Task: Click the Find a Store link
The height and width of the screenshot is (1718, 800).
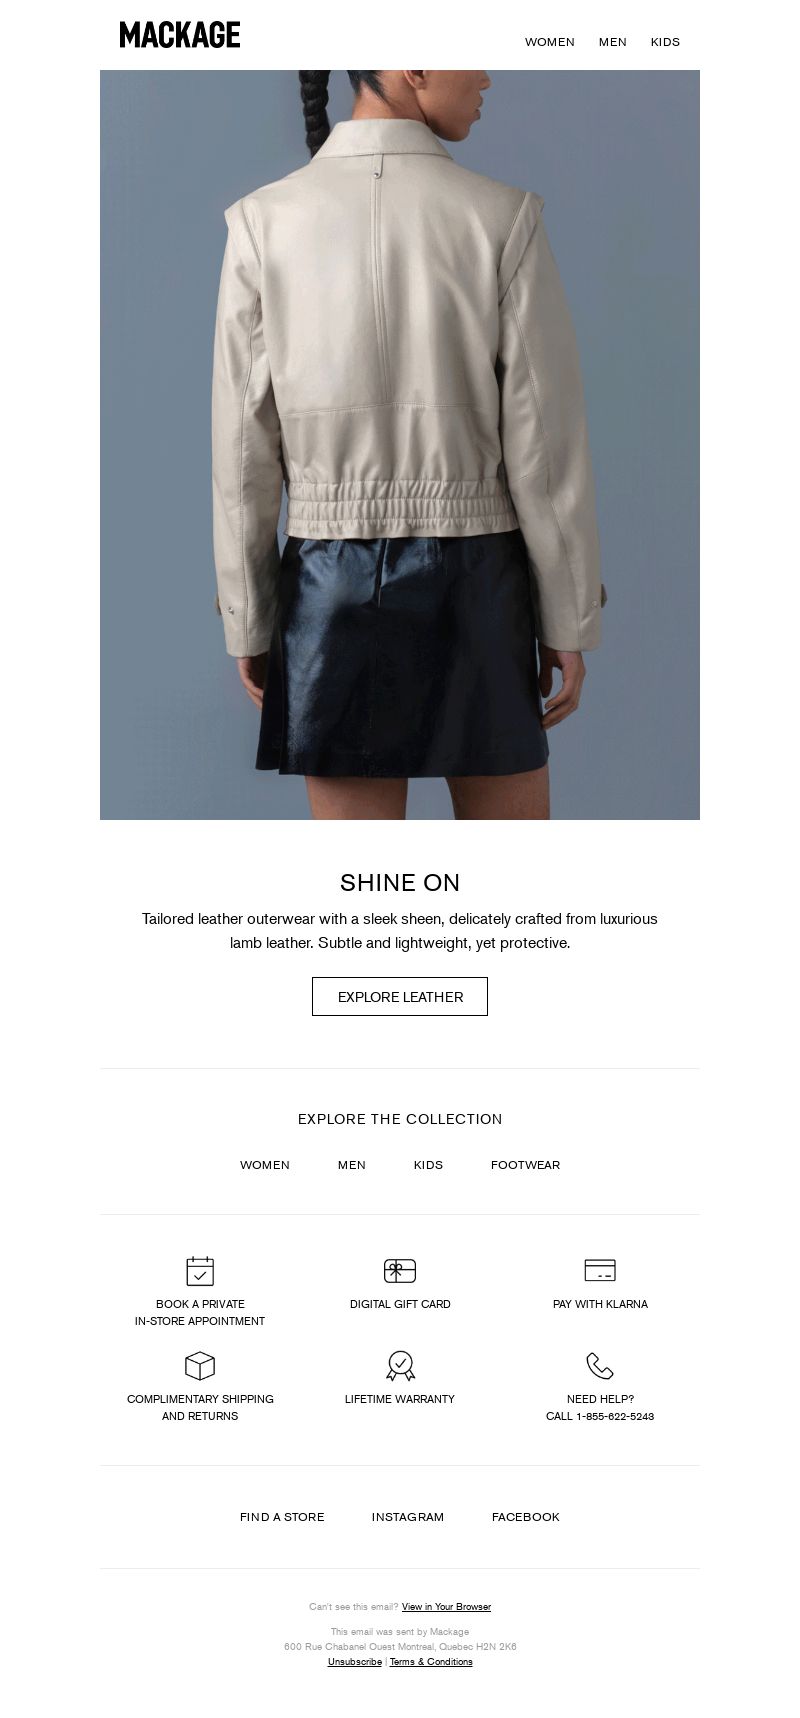Action: (282, 1517)
